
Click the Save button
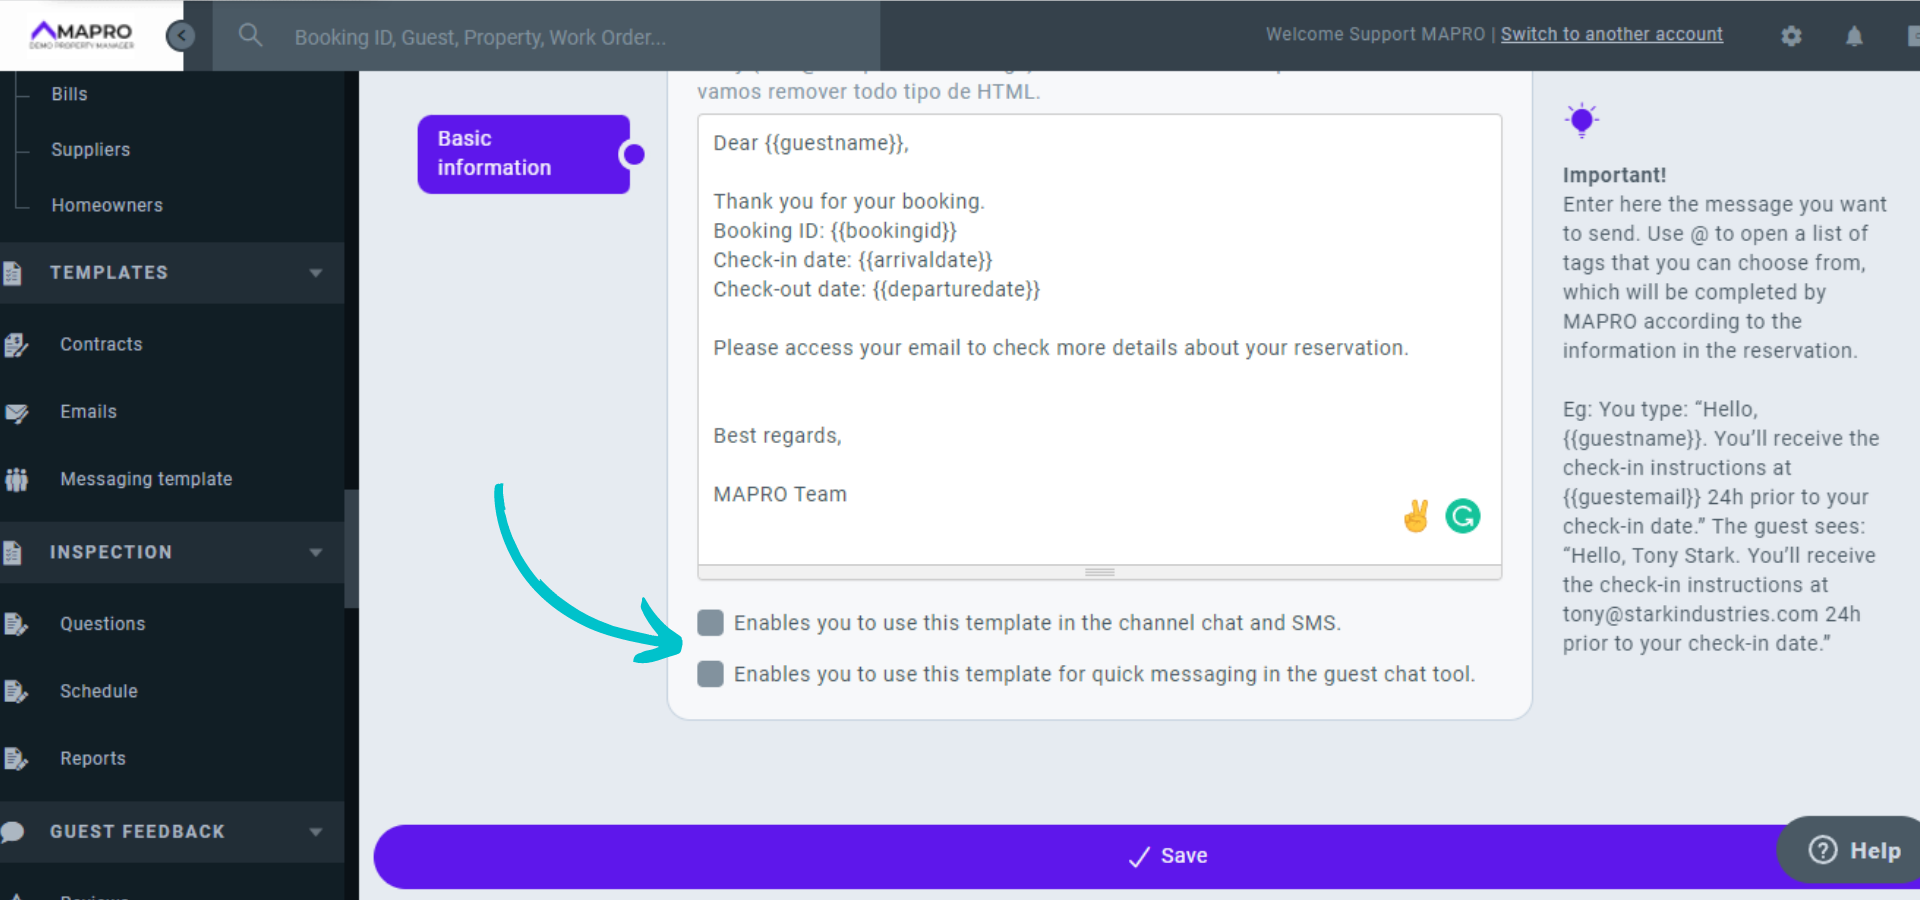1168,856
